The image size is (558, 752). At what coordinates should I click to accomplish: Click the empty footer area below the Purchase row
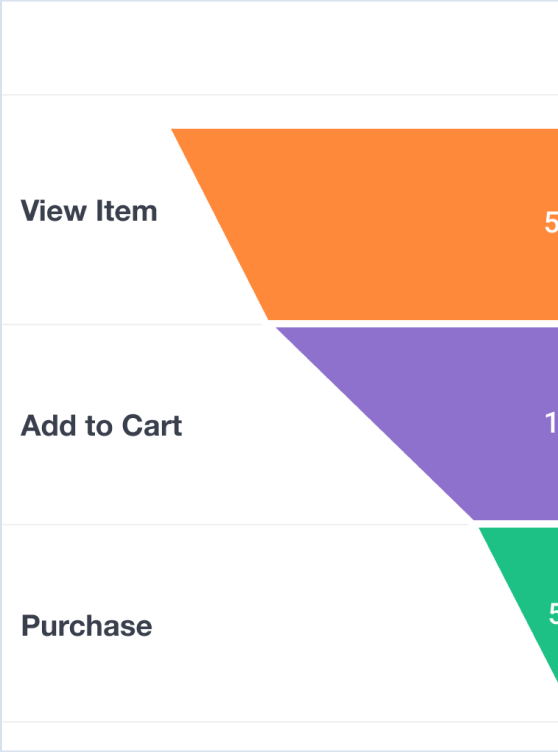click(x=280, y=736)
